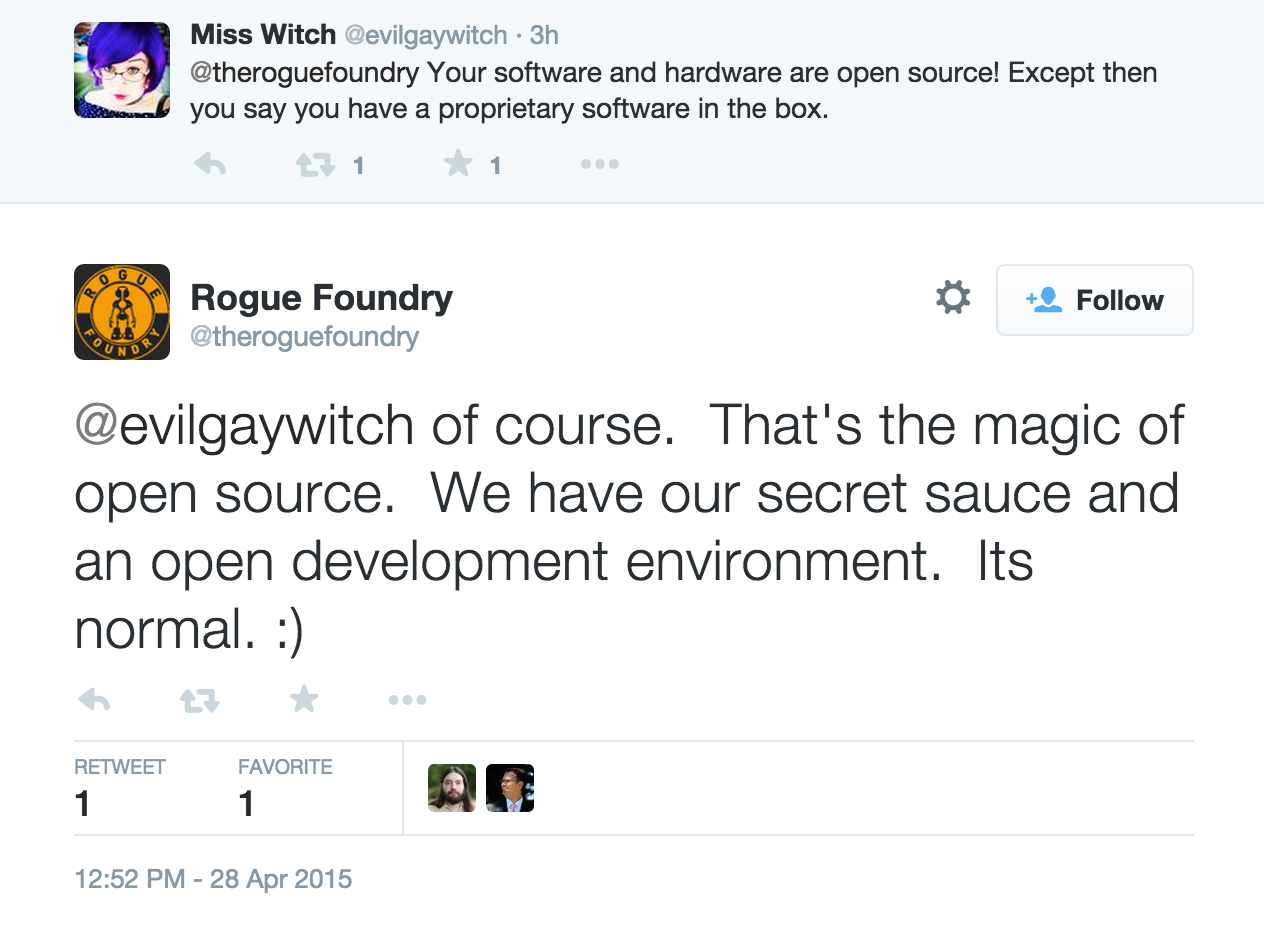Favorite the Rogue Foundry tweet
The image size is (1264, 930).
(304, 699)
